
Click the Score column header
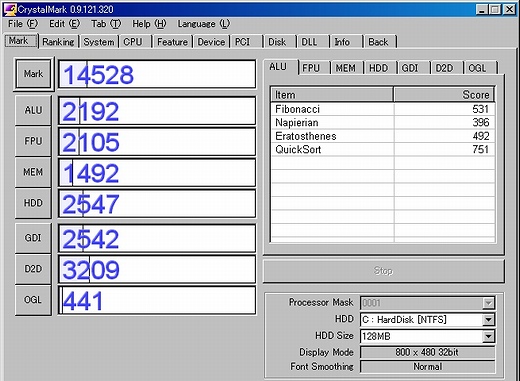click(x=444, y=95)
